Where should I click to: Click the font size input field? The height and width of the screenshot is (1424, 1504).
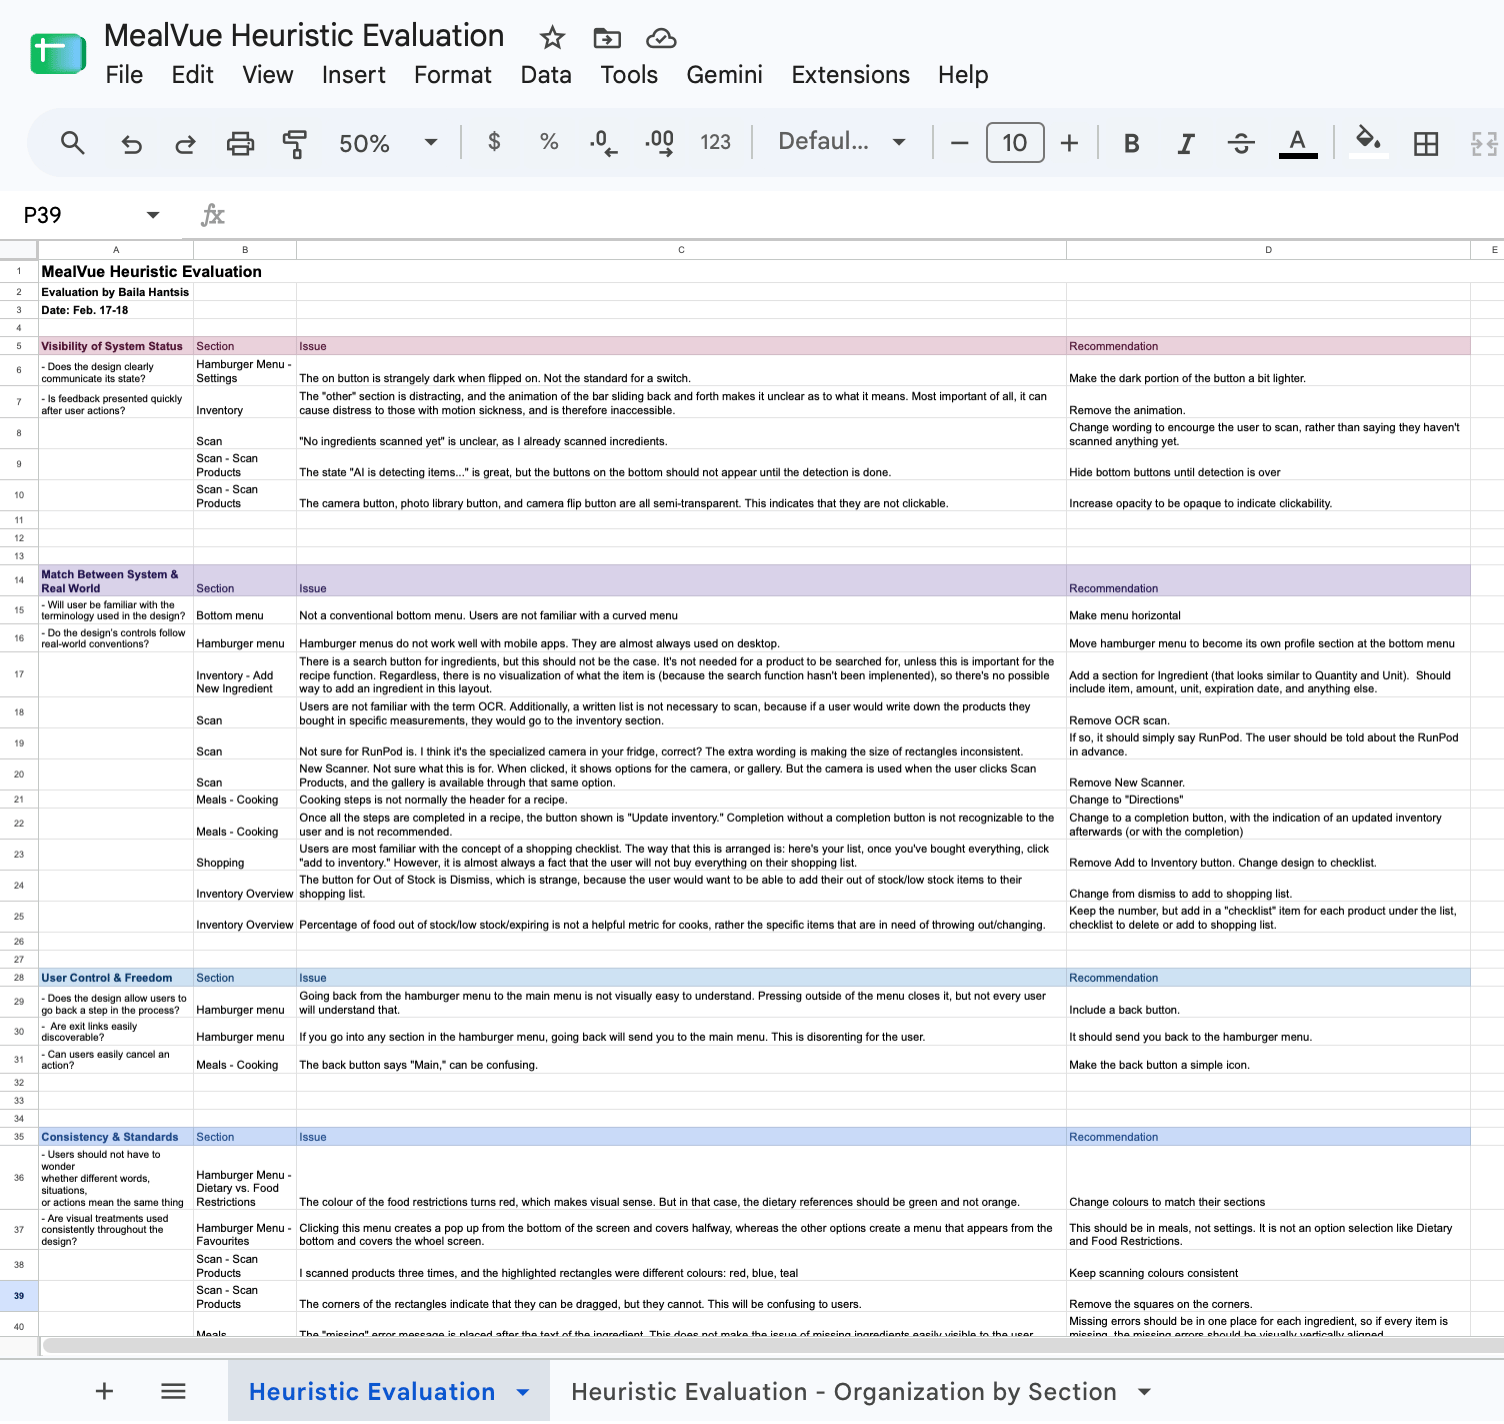click(1015, 143)
